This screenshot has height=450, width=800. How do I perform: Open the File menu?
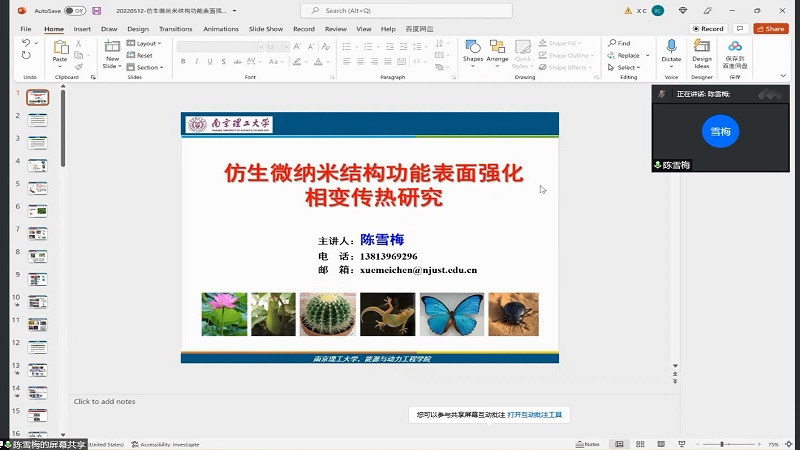point(26,29)
